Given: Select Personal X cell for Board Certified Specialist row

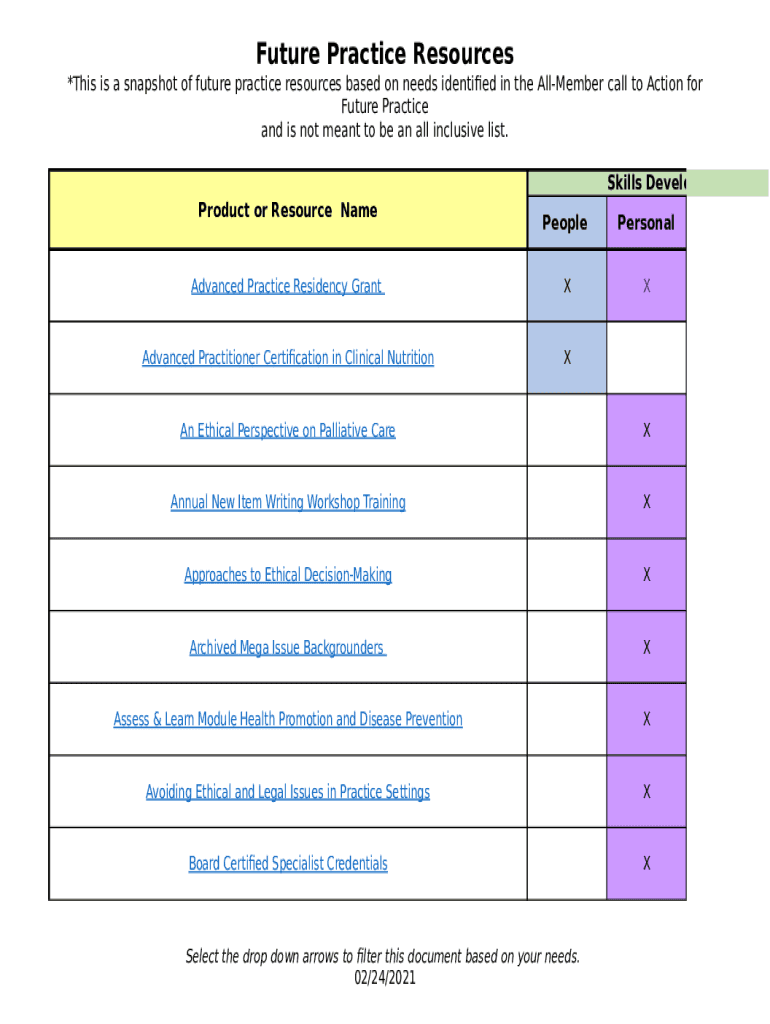Looking at the screenshot, I should 647,864.
